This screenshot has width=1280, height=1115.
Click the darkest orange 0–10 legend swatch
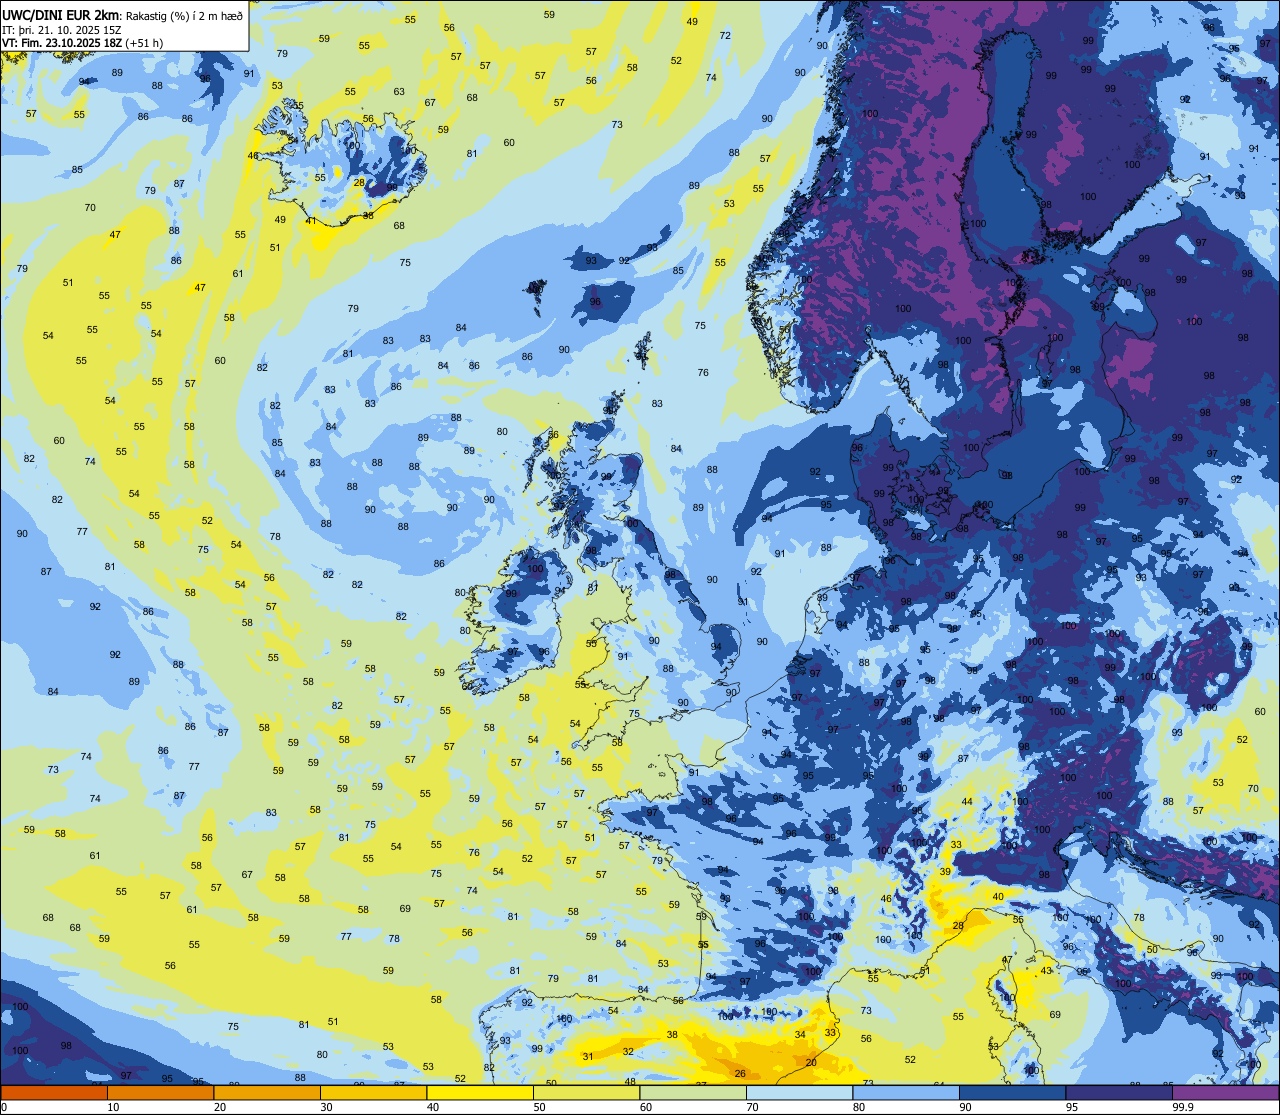[x=54, y=1092]
